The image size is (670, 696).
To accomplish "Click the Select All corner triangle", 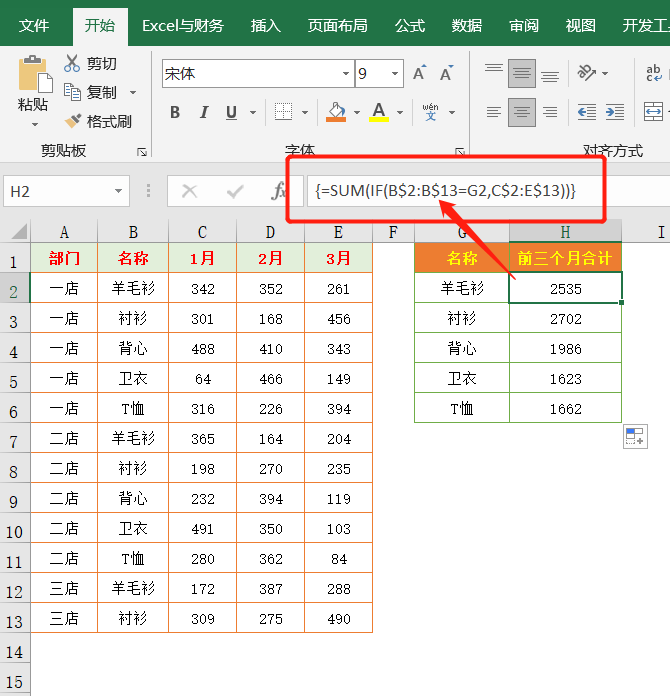I will tap(16, 233).
